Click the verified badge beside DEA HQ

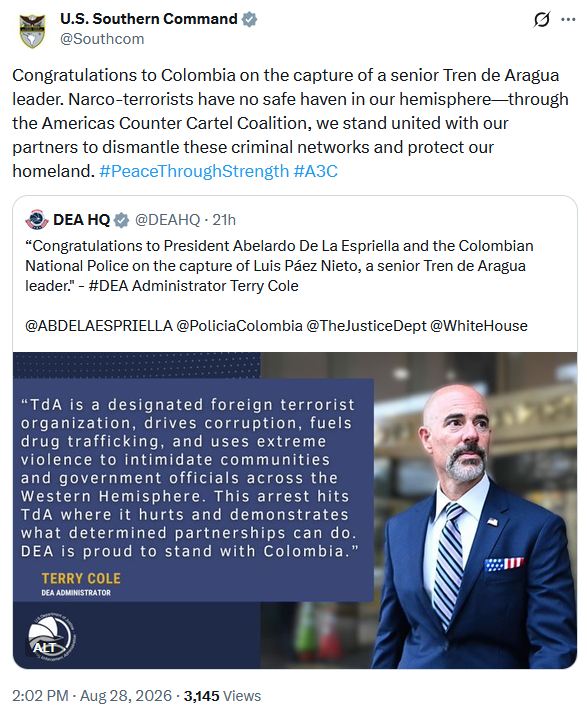click(x=121, y=220)
